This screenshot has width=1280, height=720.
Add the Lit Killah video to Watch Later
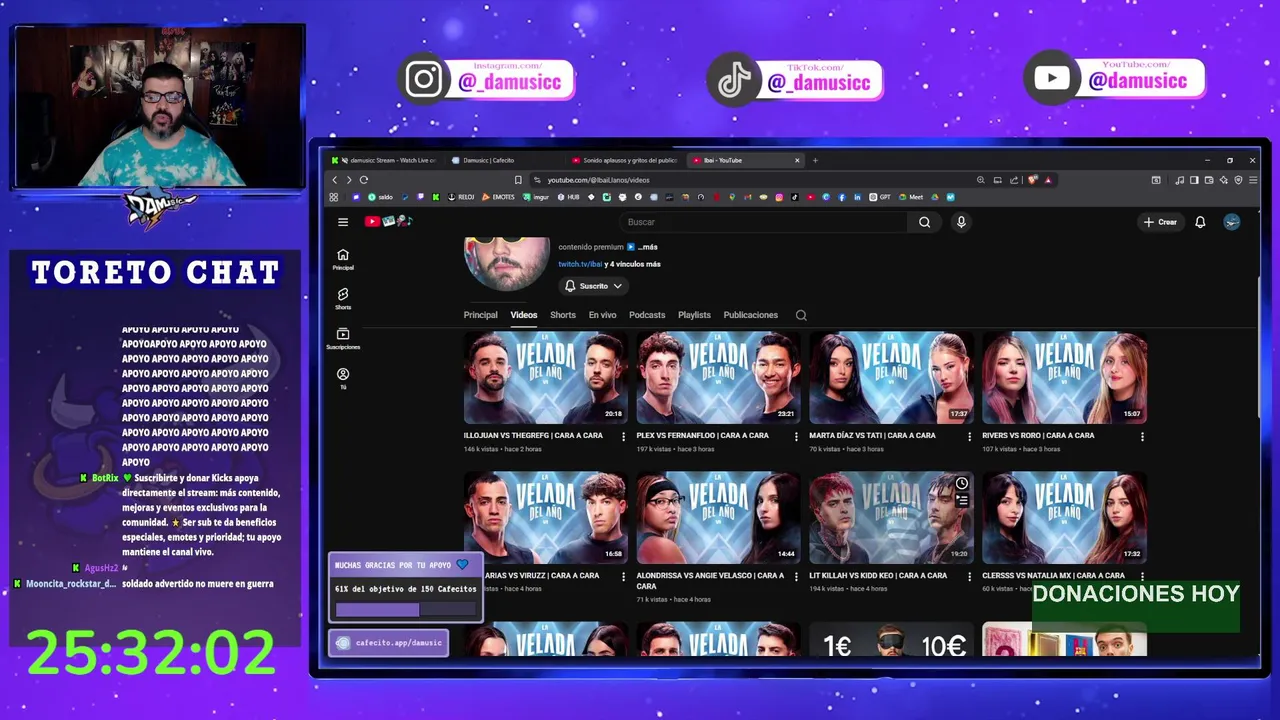click(961, 484)
